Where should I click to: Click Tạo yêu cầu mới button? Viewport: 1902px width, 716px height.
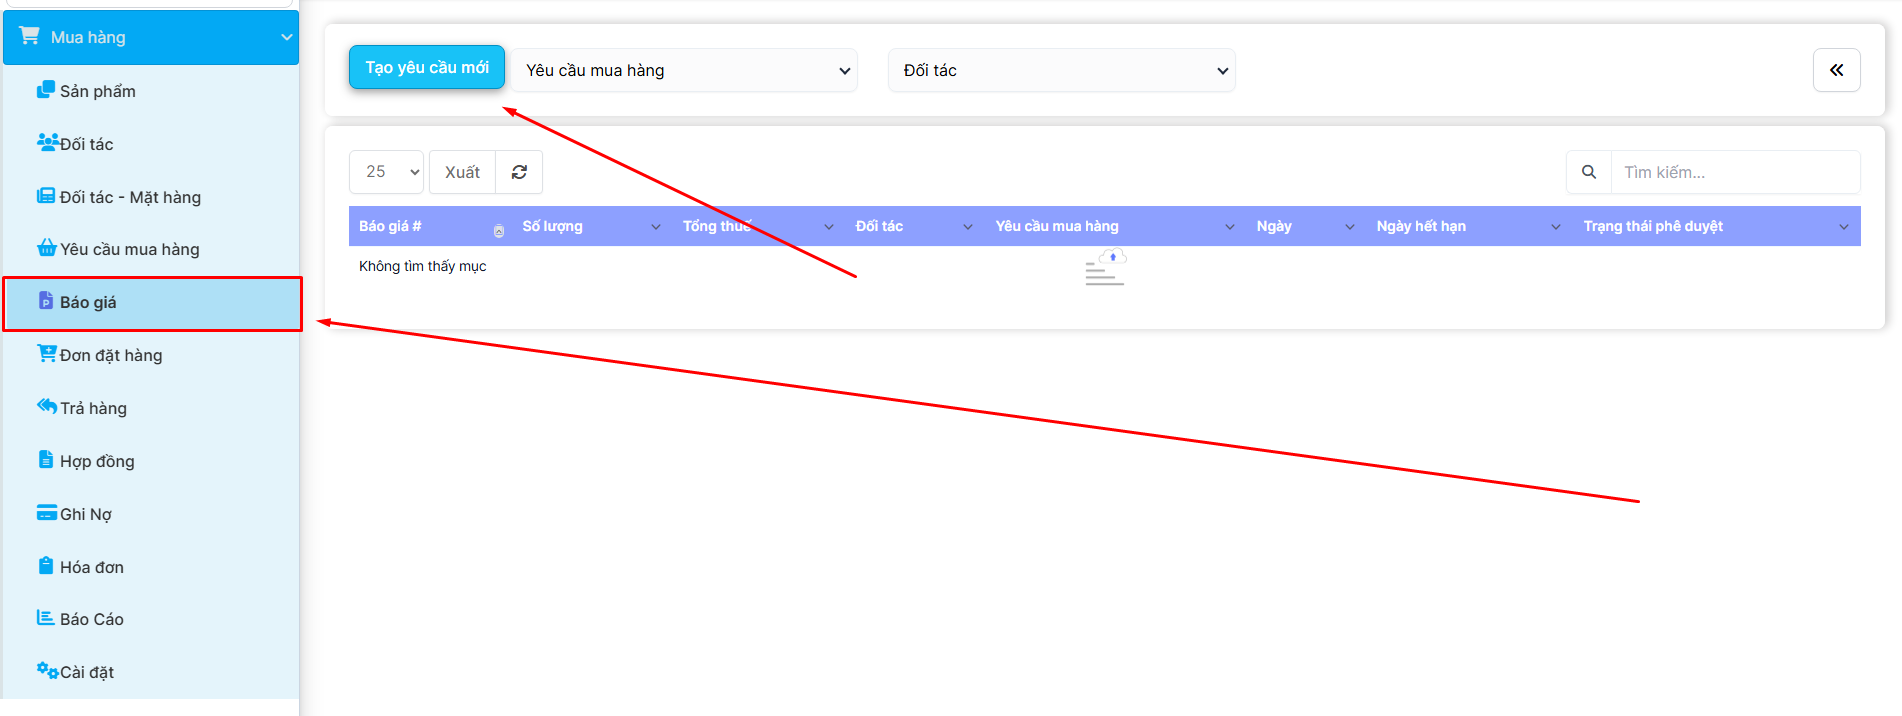point(427,67)
